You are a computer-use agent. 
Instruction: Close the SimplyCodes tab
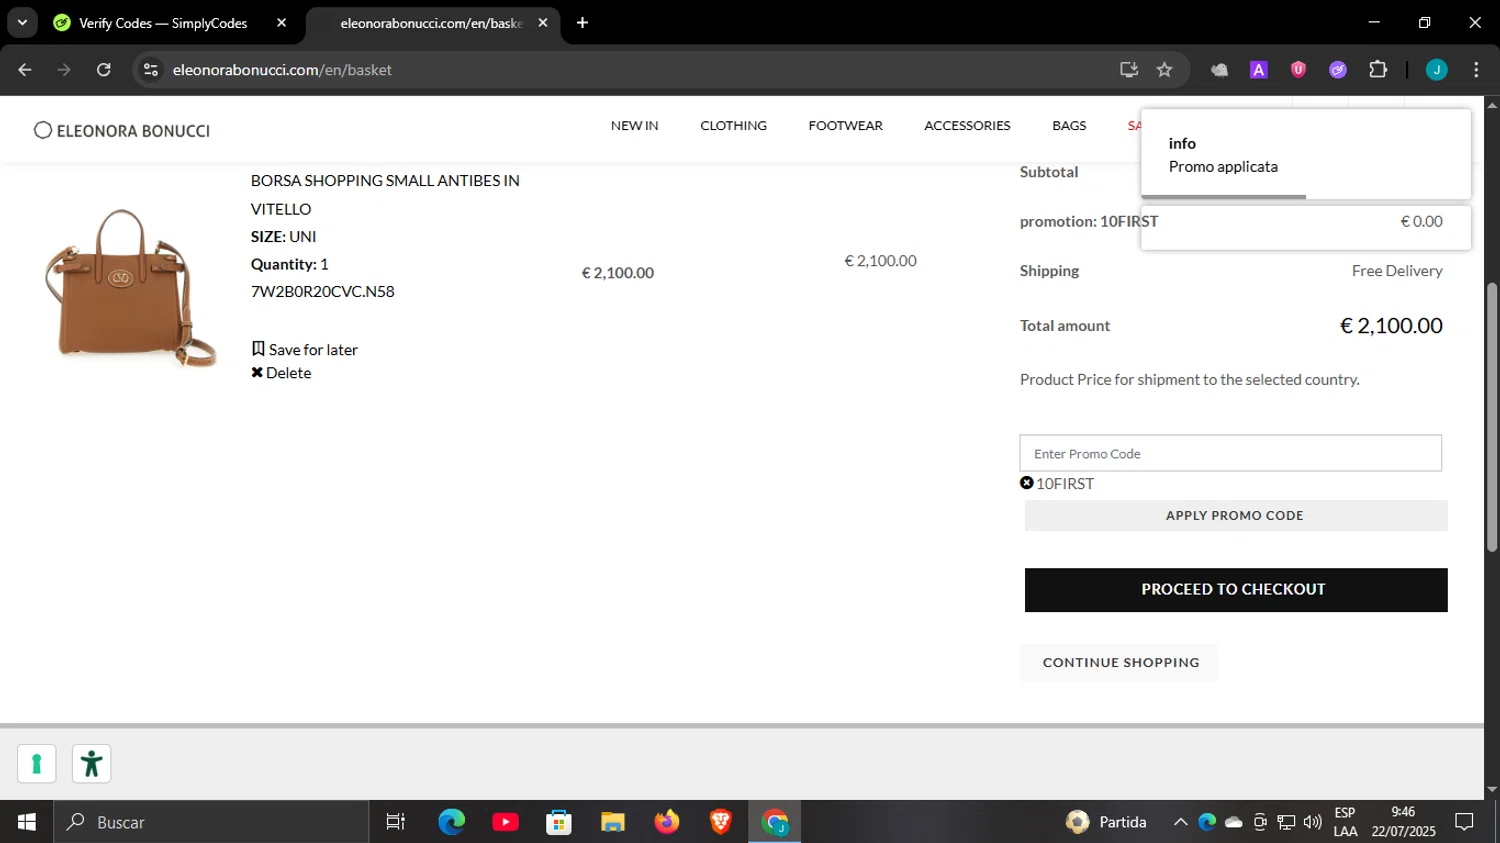[281, 23]
